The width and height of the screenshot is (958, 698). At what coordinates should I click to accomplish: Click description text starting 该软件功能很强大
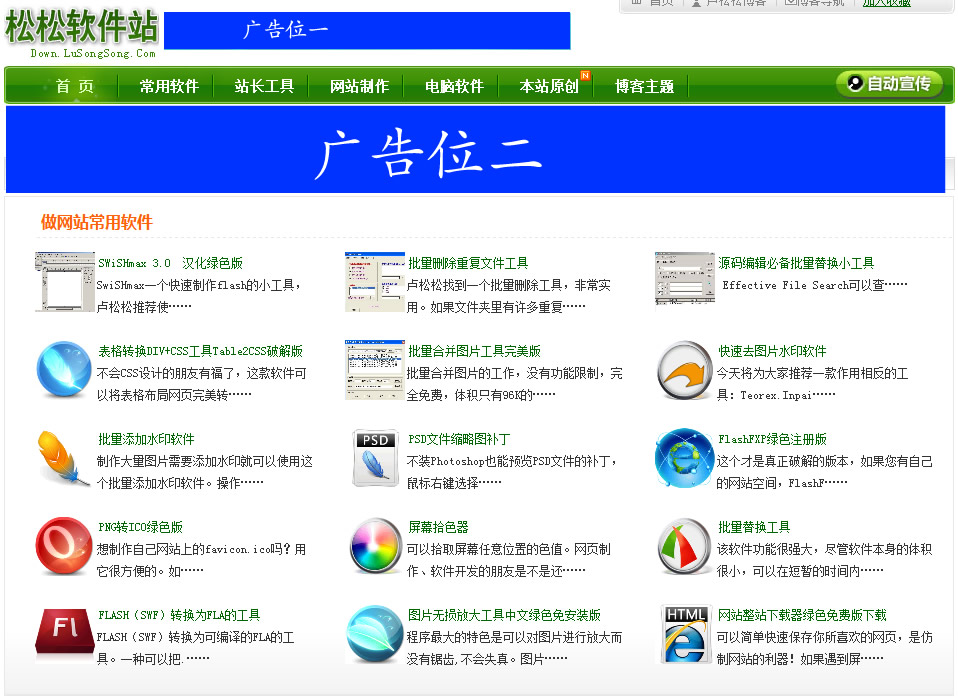(824, 560)
